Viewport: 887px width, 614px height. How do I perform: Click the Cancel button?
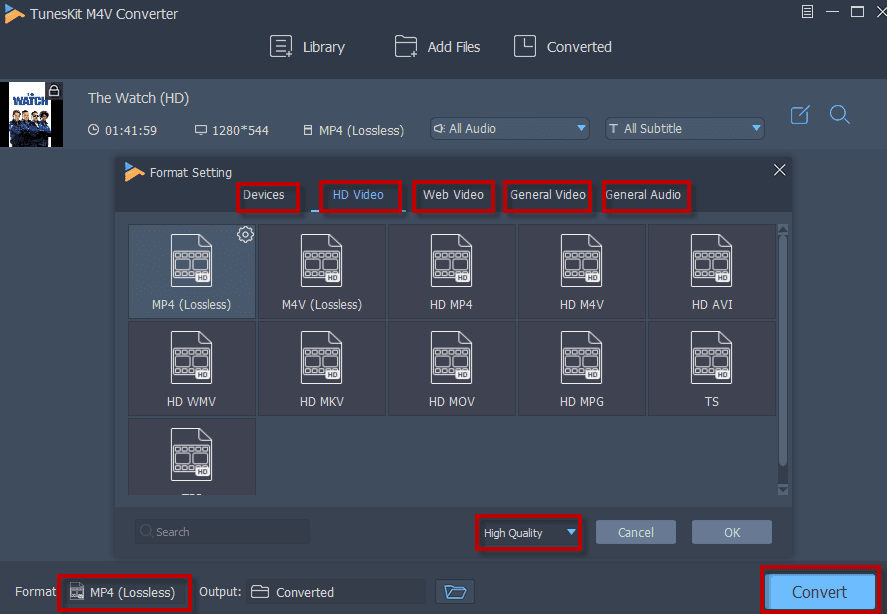click(636, 533)
